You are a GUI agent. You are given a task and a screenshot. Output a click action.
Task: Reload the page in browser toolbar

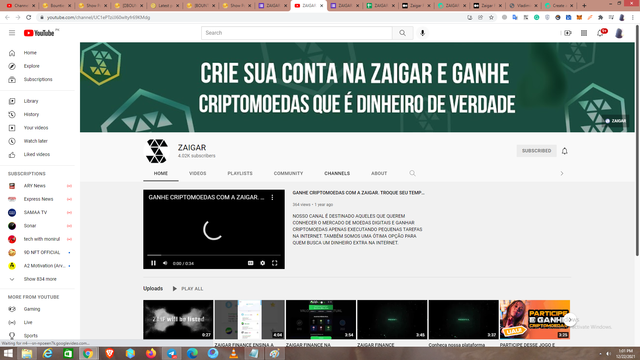coord(29,18)
